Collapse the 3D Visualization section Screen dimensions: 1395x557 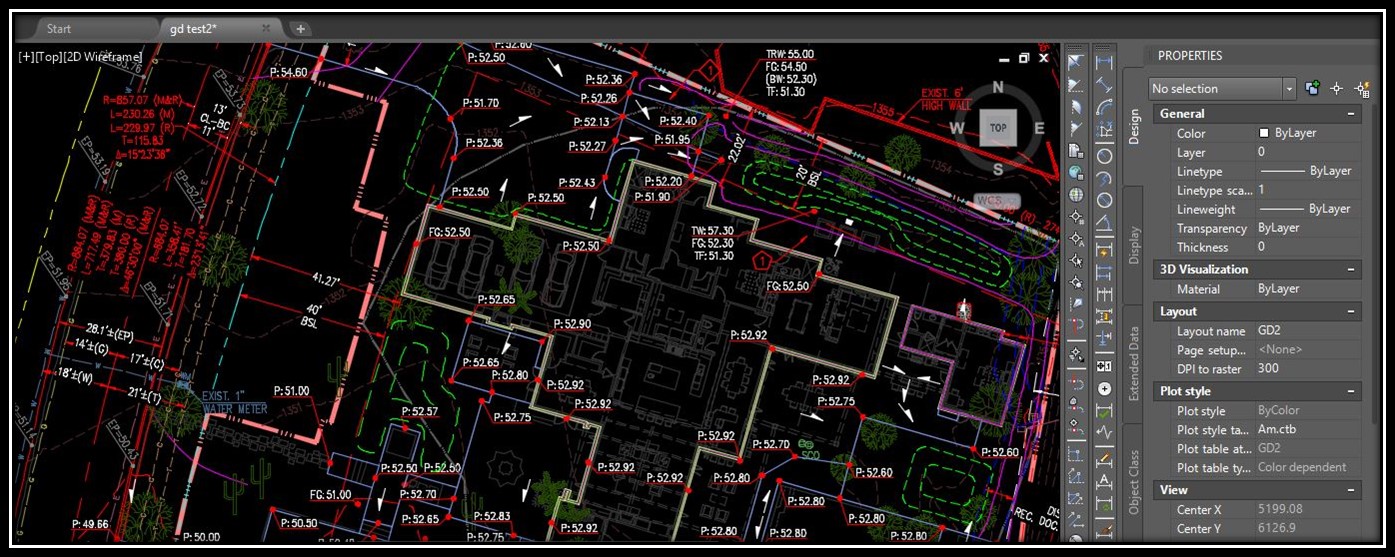(1351, 270)
